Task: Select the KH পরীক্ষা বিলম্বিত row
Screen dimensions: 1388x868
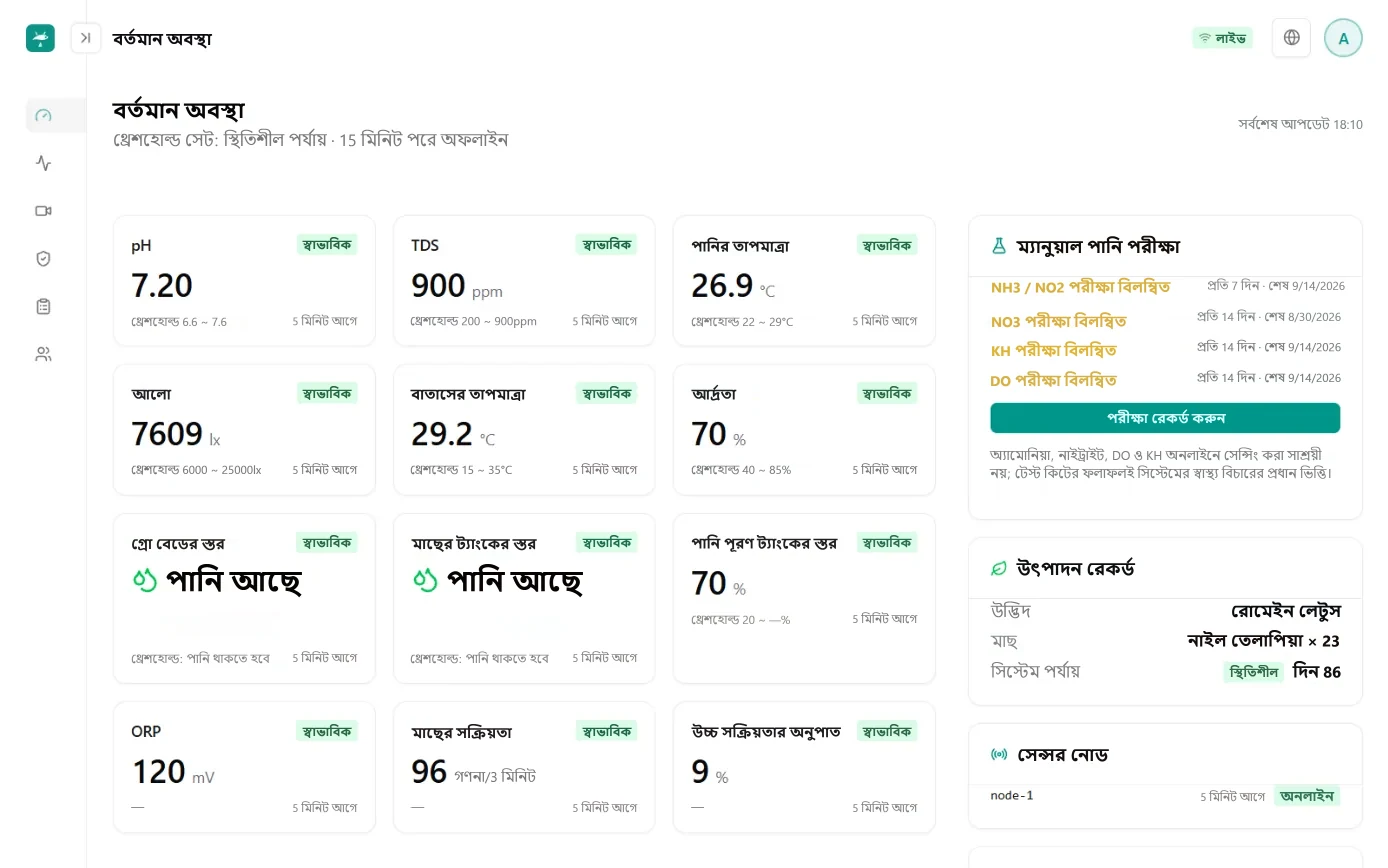Action: [1167, 350]
